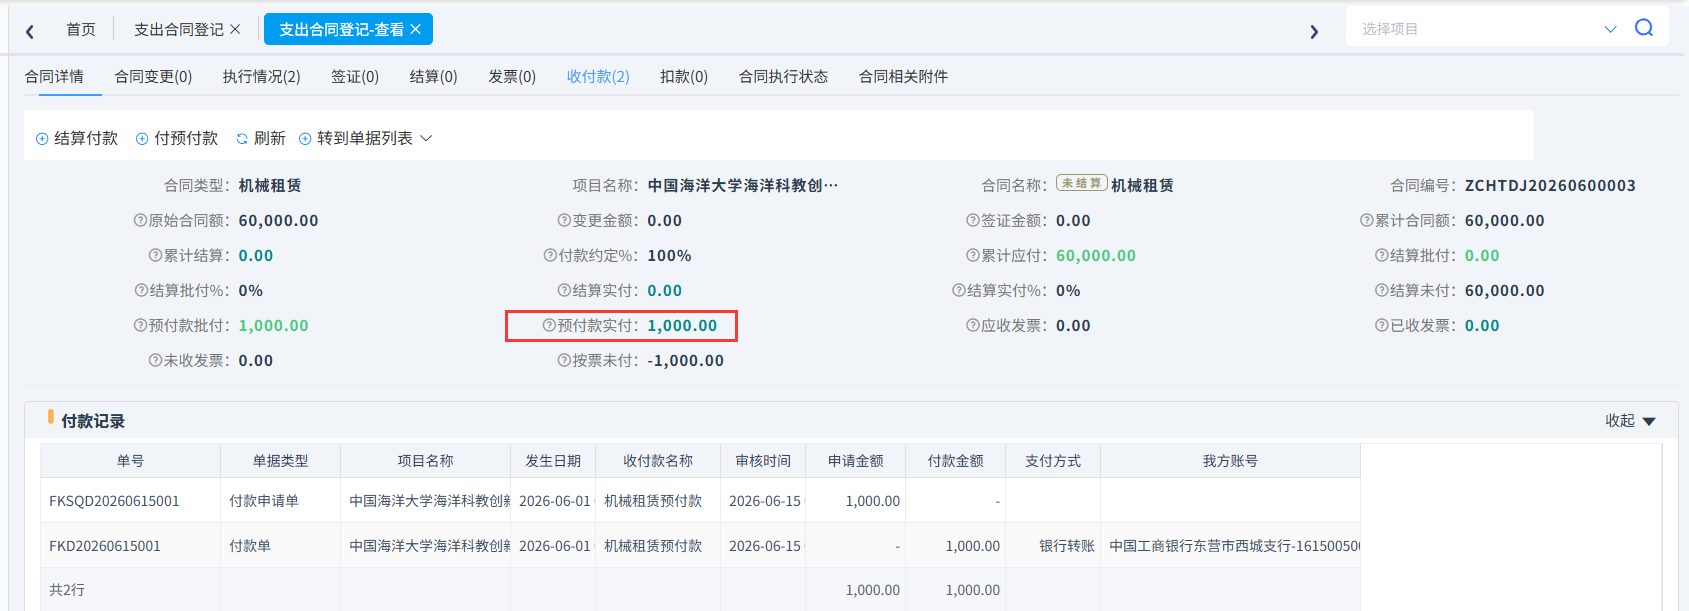
Task: Click help icon beside 累计结算
Action: 156,256
